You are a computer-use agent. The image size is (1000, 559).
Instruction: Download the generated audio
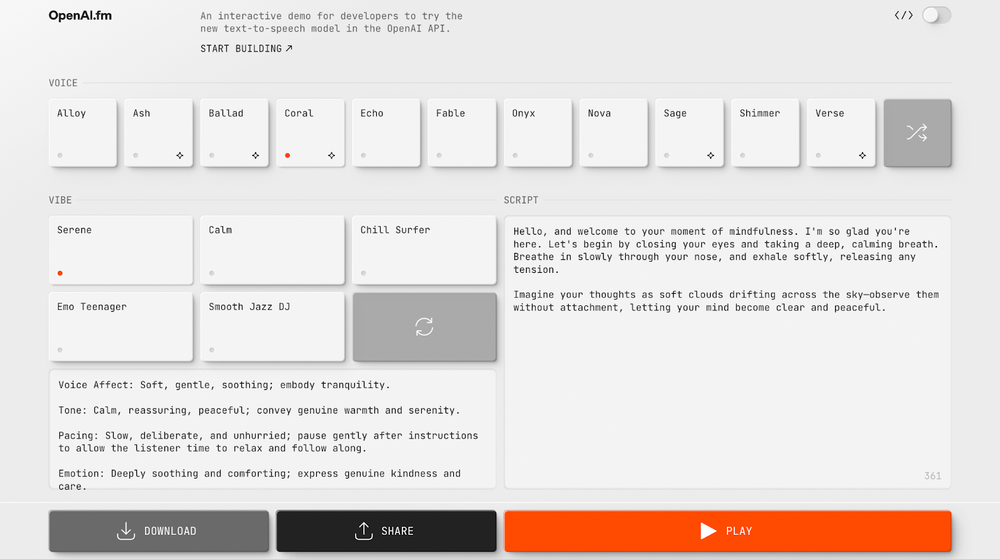tap(159, 531)
